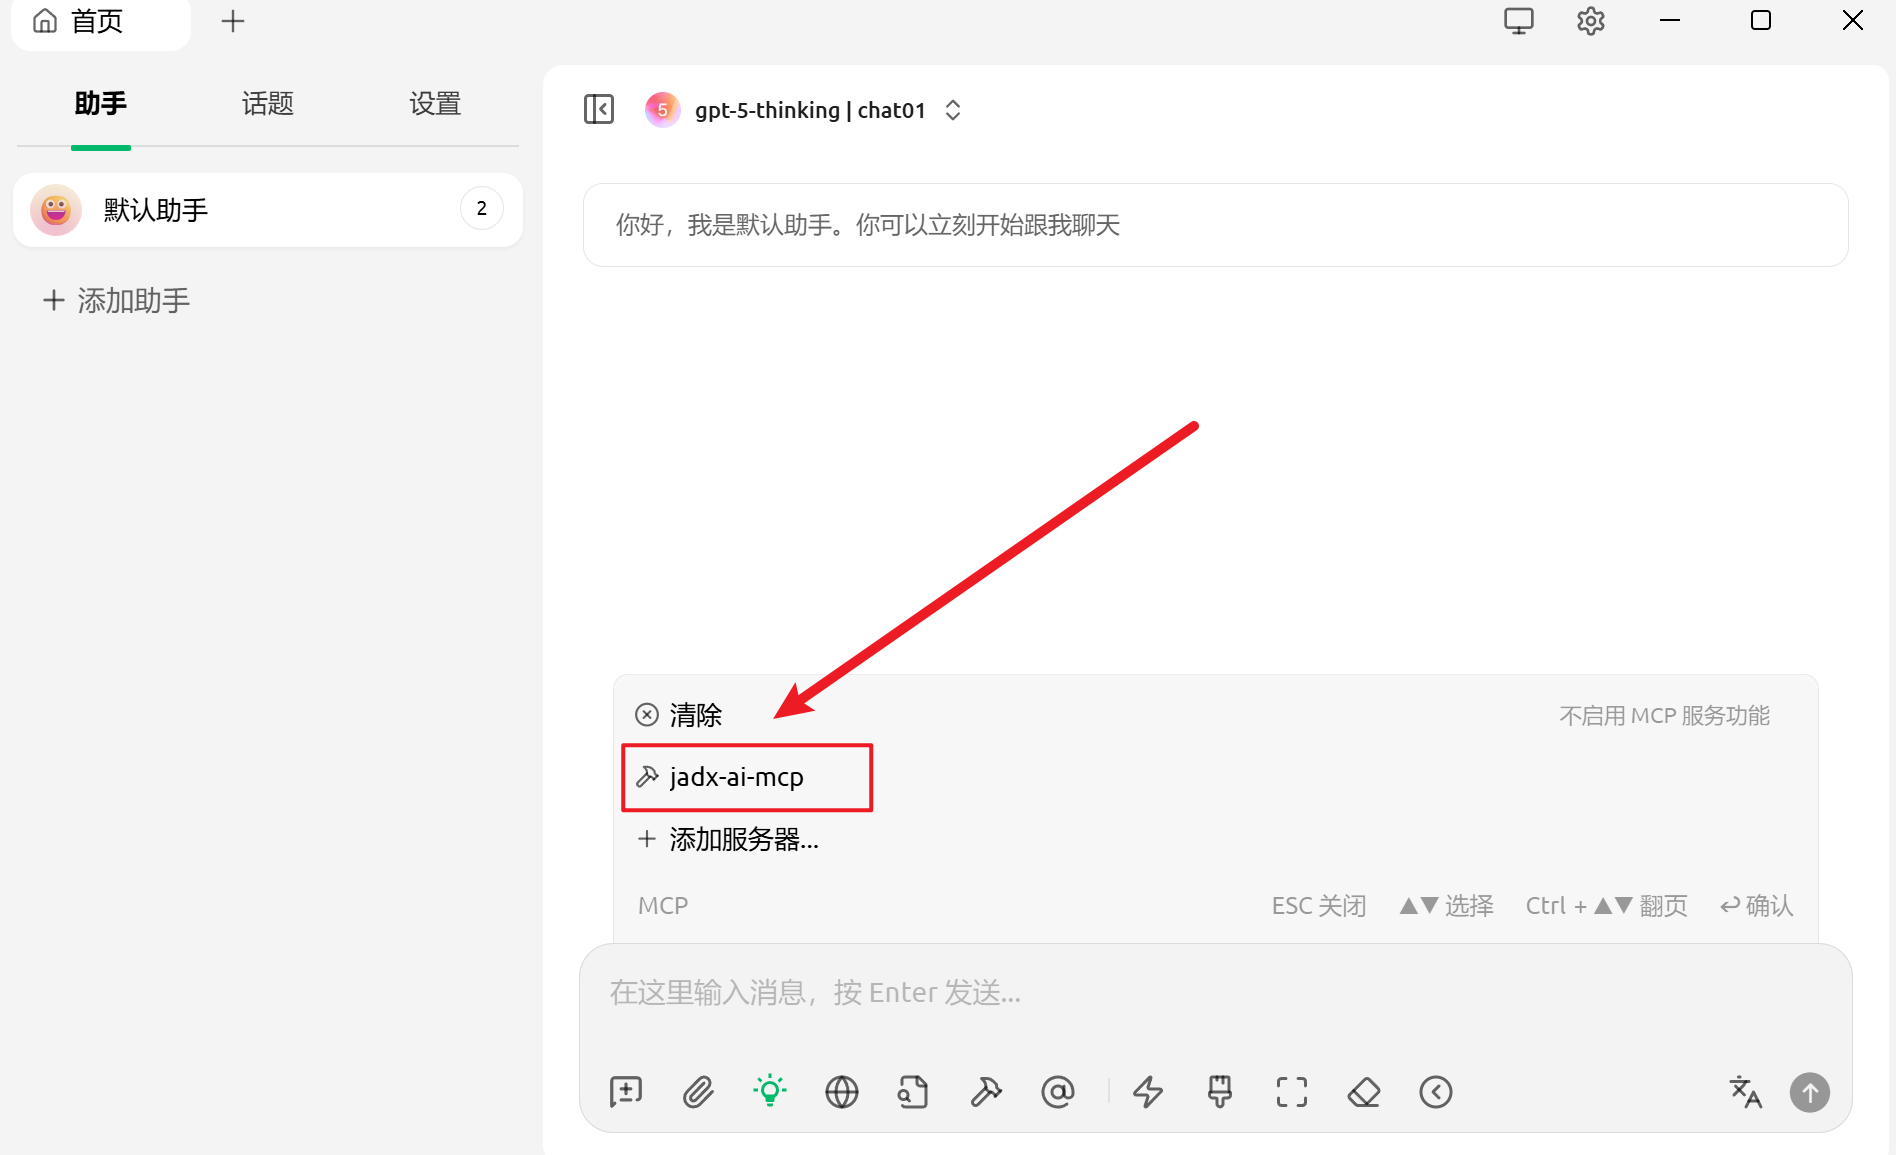Click the new topic icon in toolbar
Screen dimensions: 1896x1155
626,1092
